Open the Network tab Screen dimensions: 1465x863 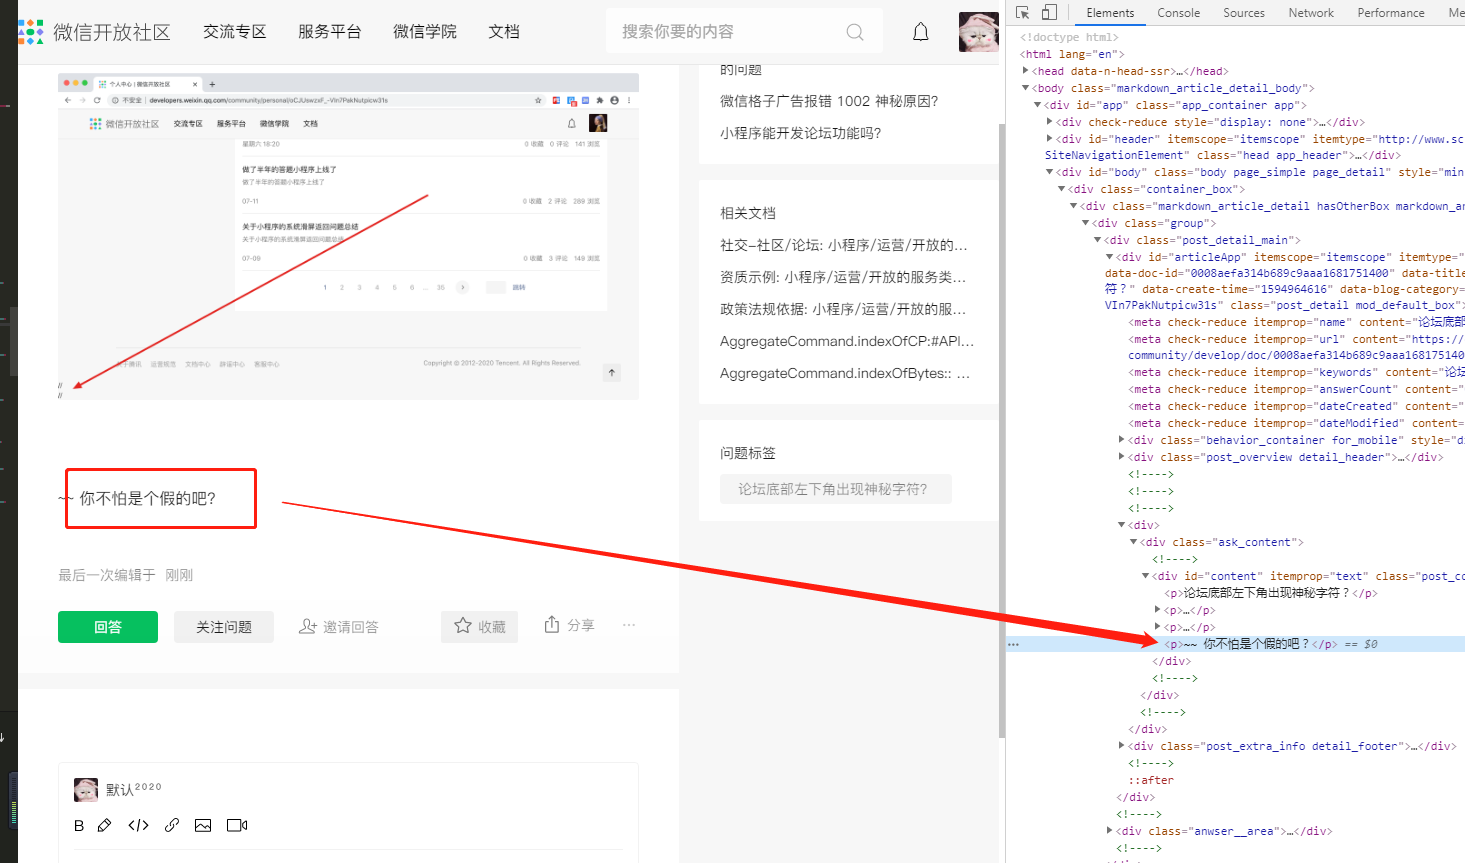tap(1311, 13)
